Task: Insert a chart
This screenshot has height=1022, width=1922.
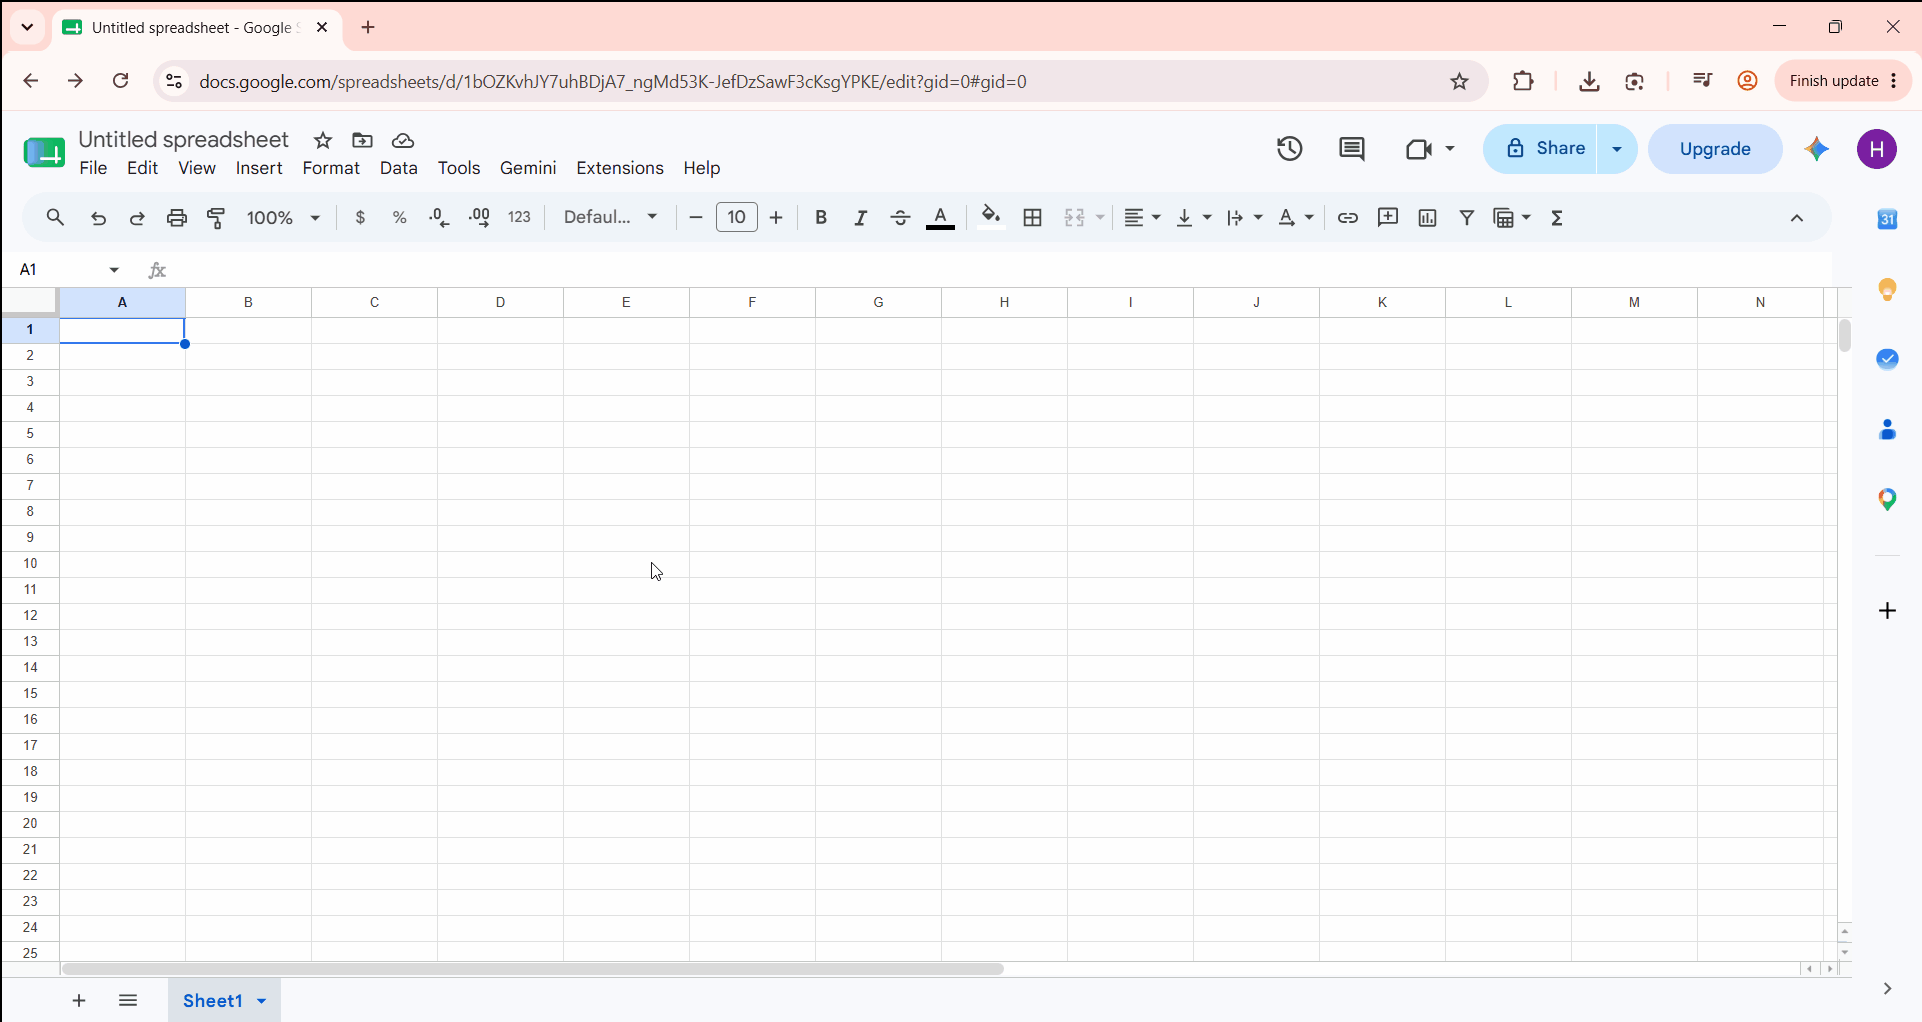Action: pos(1428,217)
